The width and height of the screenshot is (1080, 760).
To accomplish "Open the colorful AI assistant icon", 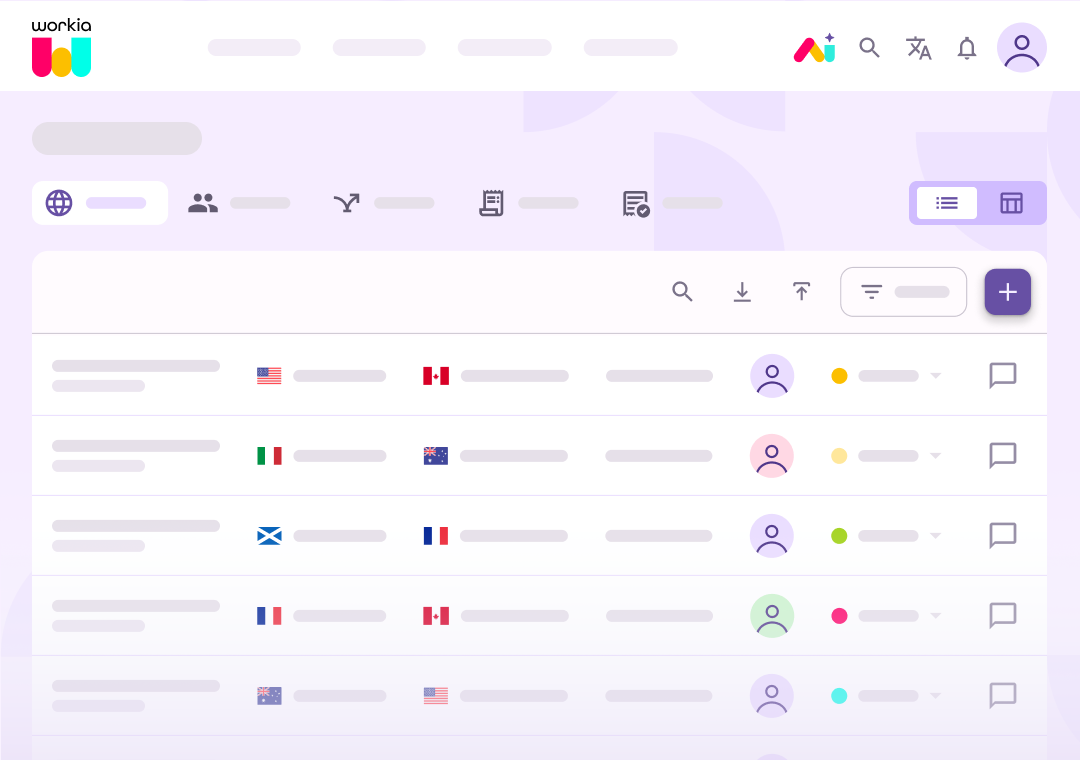I will (815, 48).
